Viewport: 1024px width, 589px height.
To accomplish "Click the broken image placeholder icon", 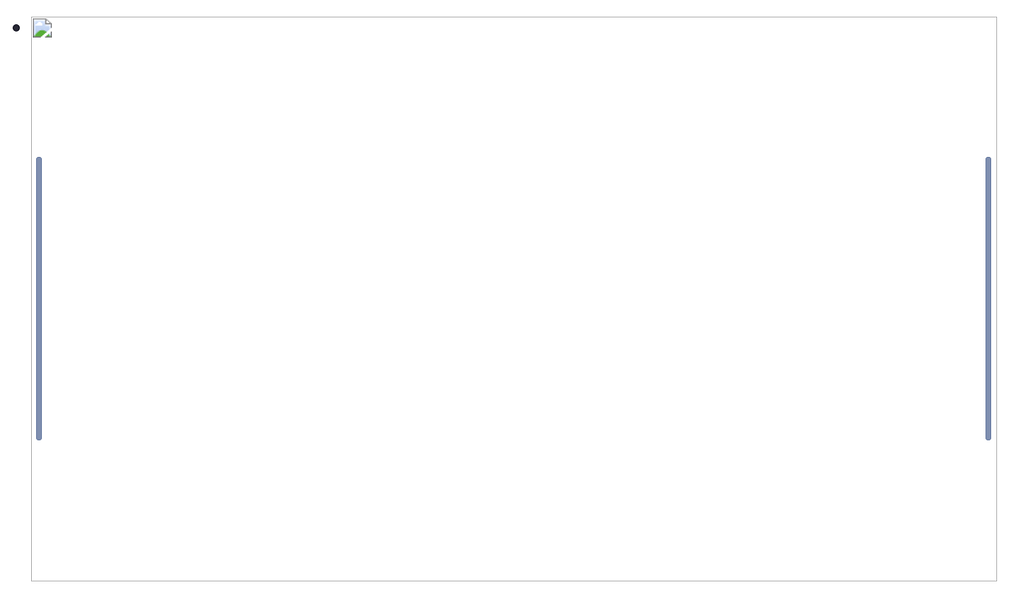I will pos(42,28).
